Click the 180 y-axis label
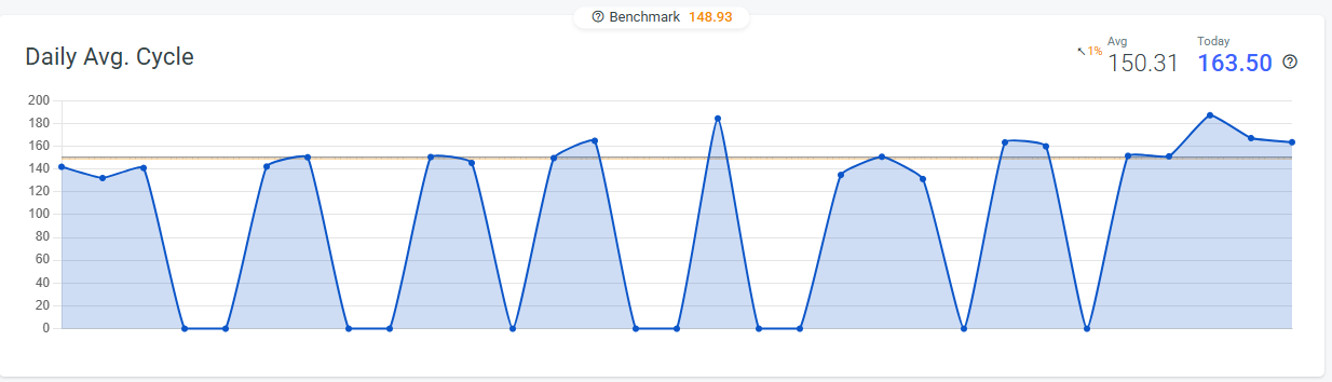Screen dimensions: 1332x382 click(40, 123)
